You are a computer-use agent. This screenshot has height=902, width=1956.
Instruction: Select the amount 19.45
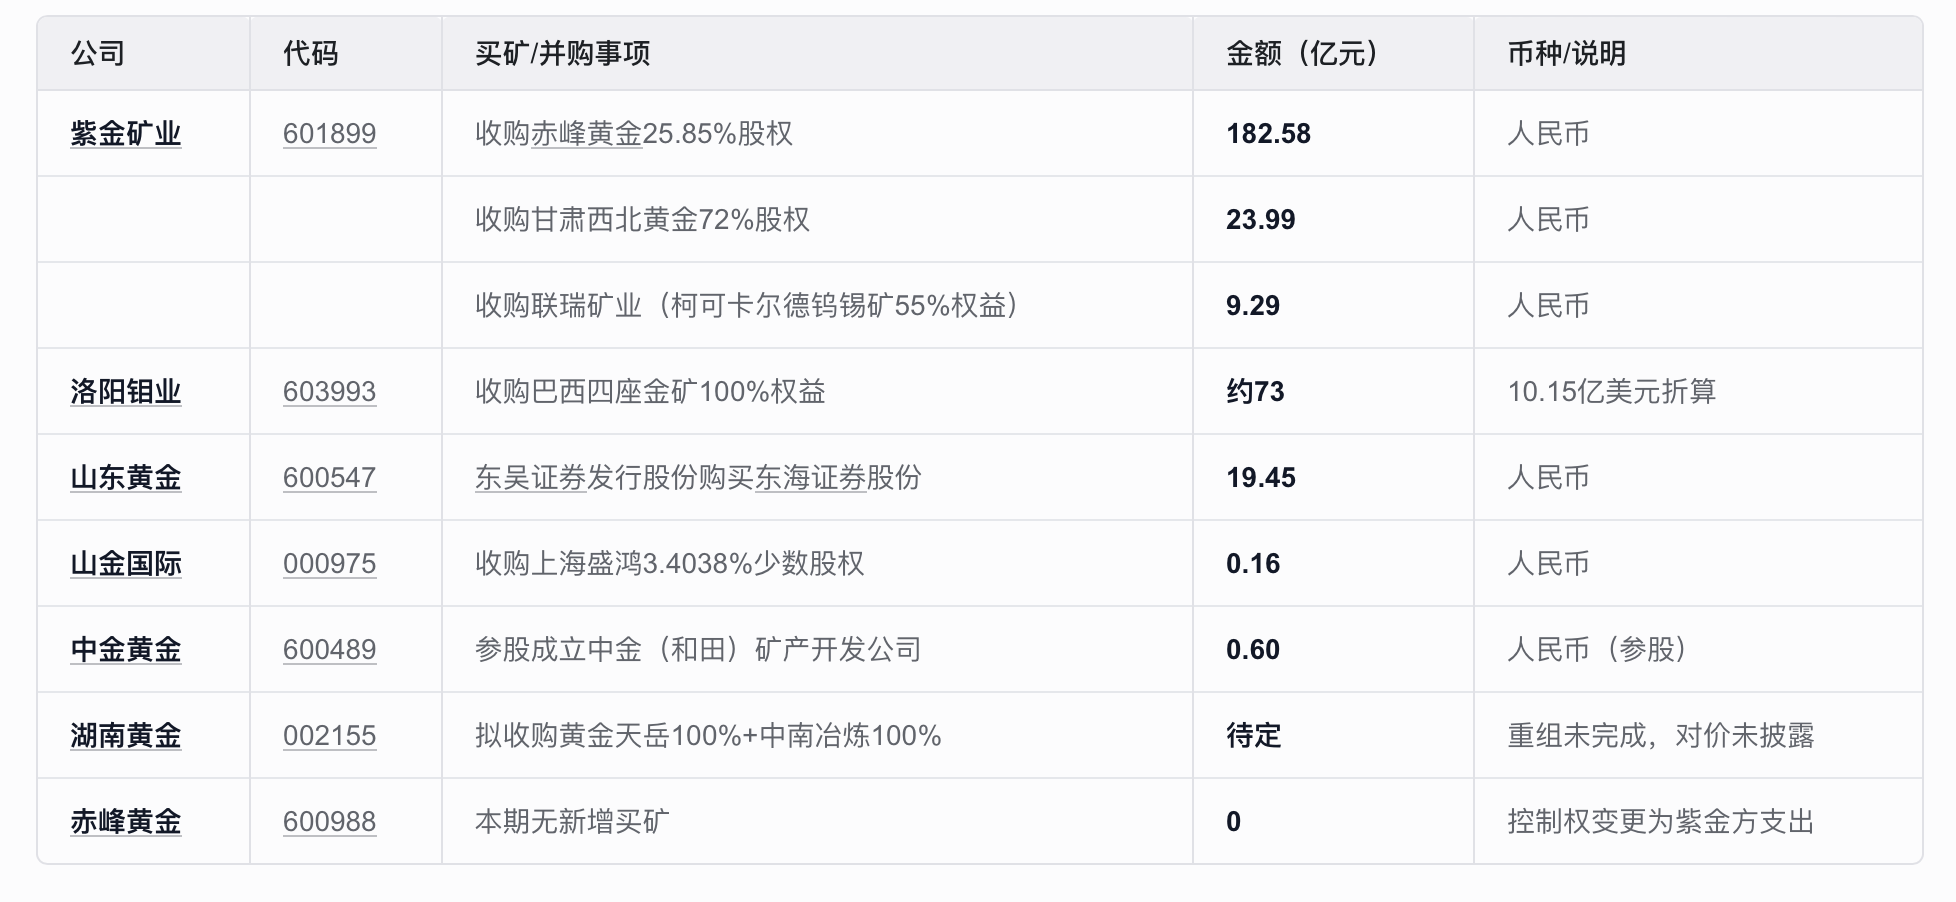pos(1260,478)
